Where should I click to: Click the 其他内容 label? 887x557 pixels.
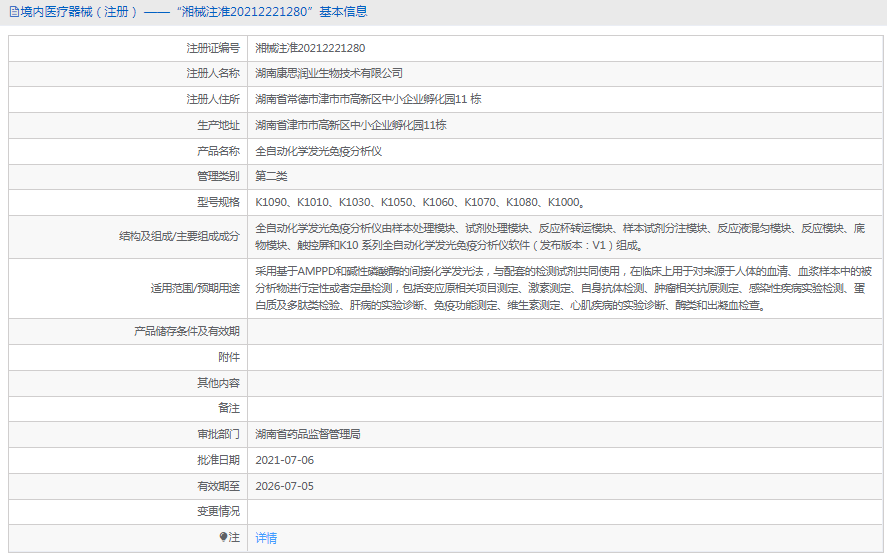(x=218, y=383)
